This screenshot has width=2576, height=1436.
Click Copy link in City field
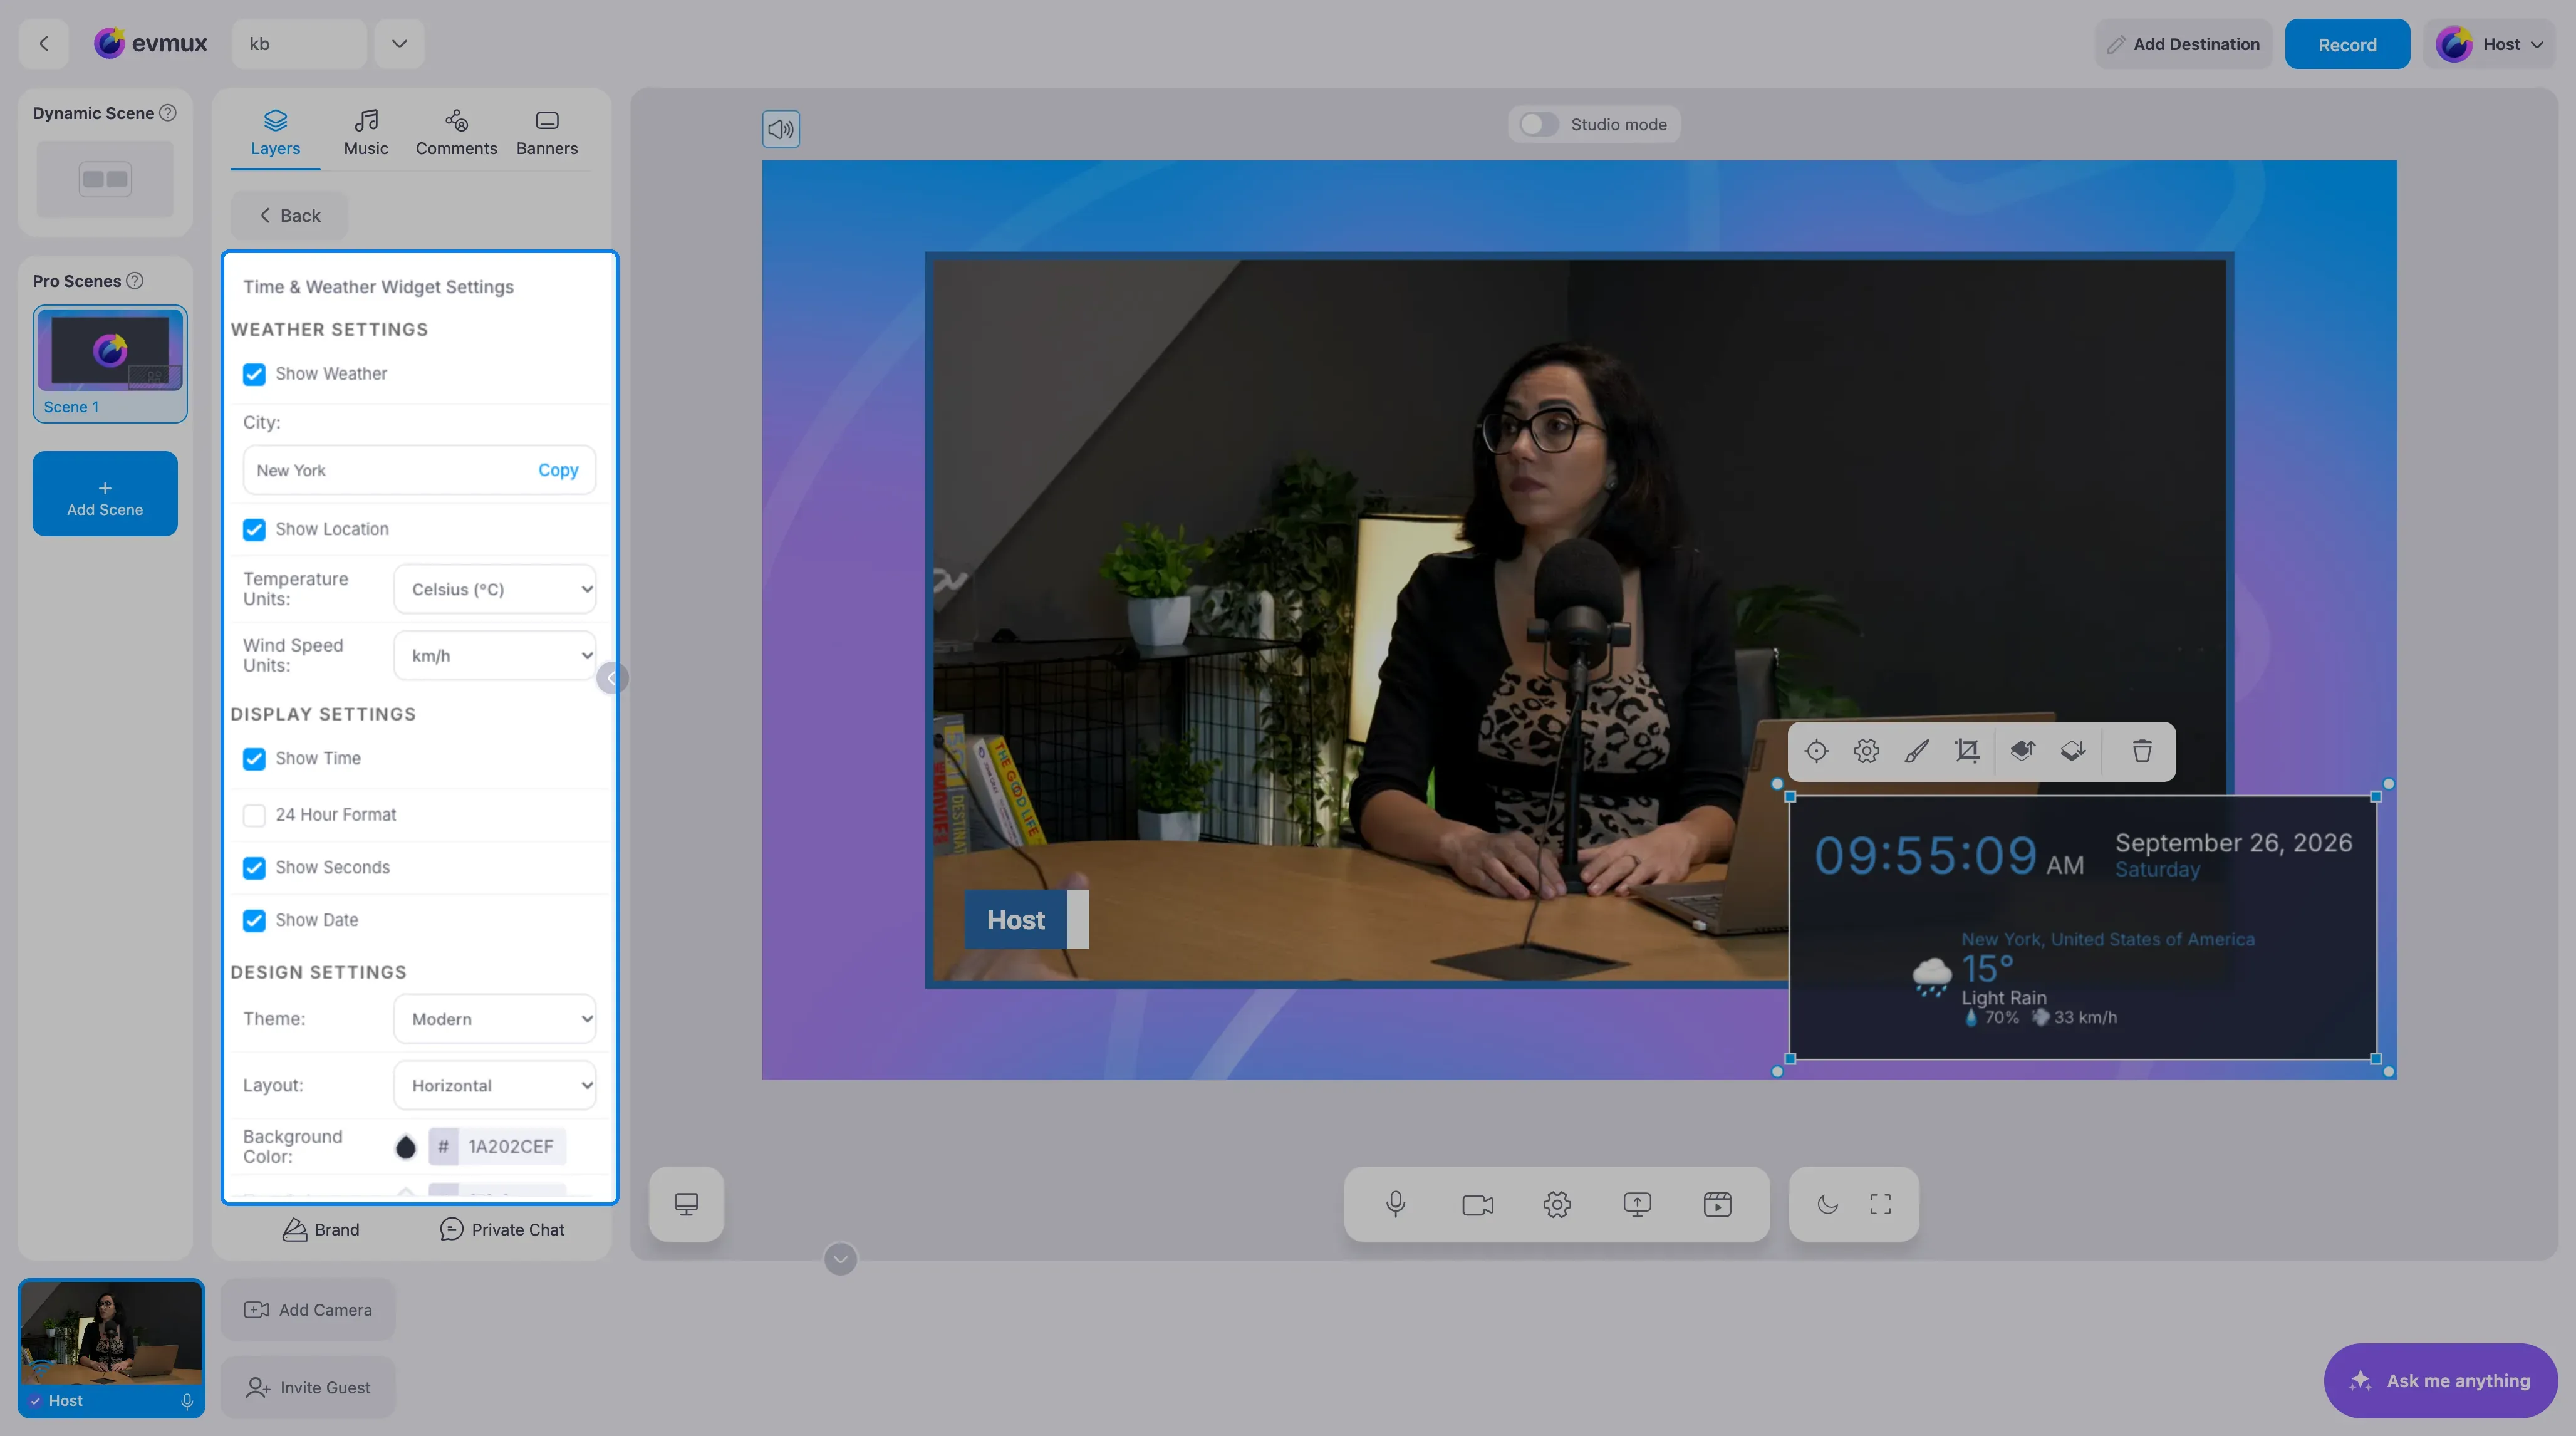558,470
